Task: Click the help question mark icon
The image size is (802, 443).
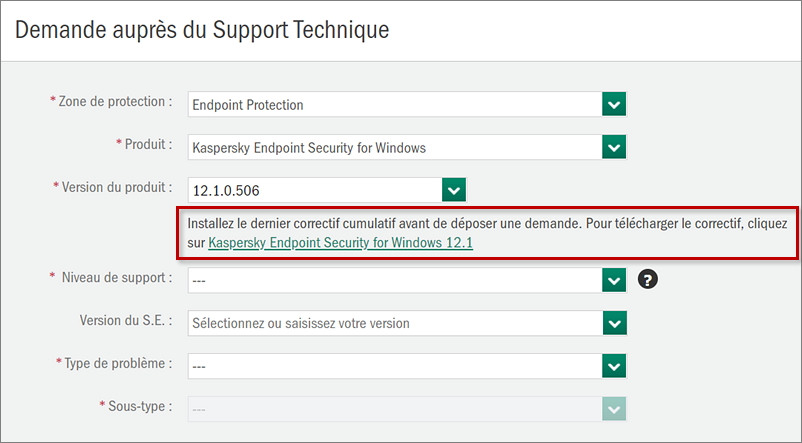Action: click(x=647, y=280)
